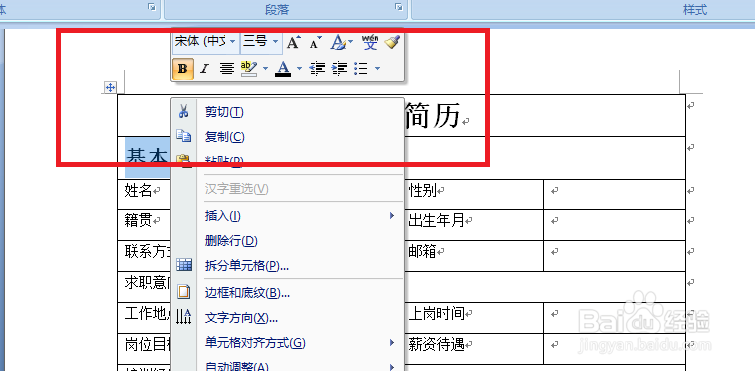Open quick styles with the A-brush icon

tap(338, 43)
